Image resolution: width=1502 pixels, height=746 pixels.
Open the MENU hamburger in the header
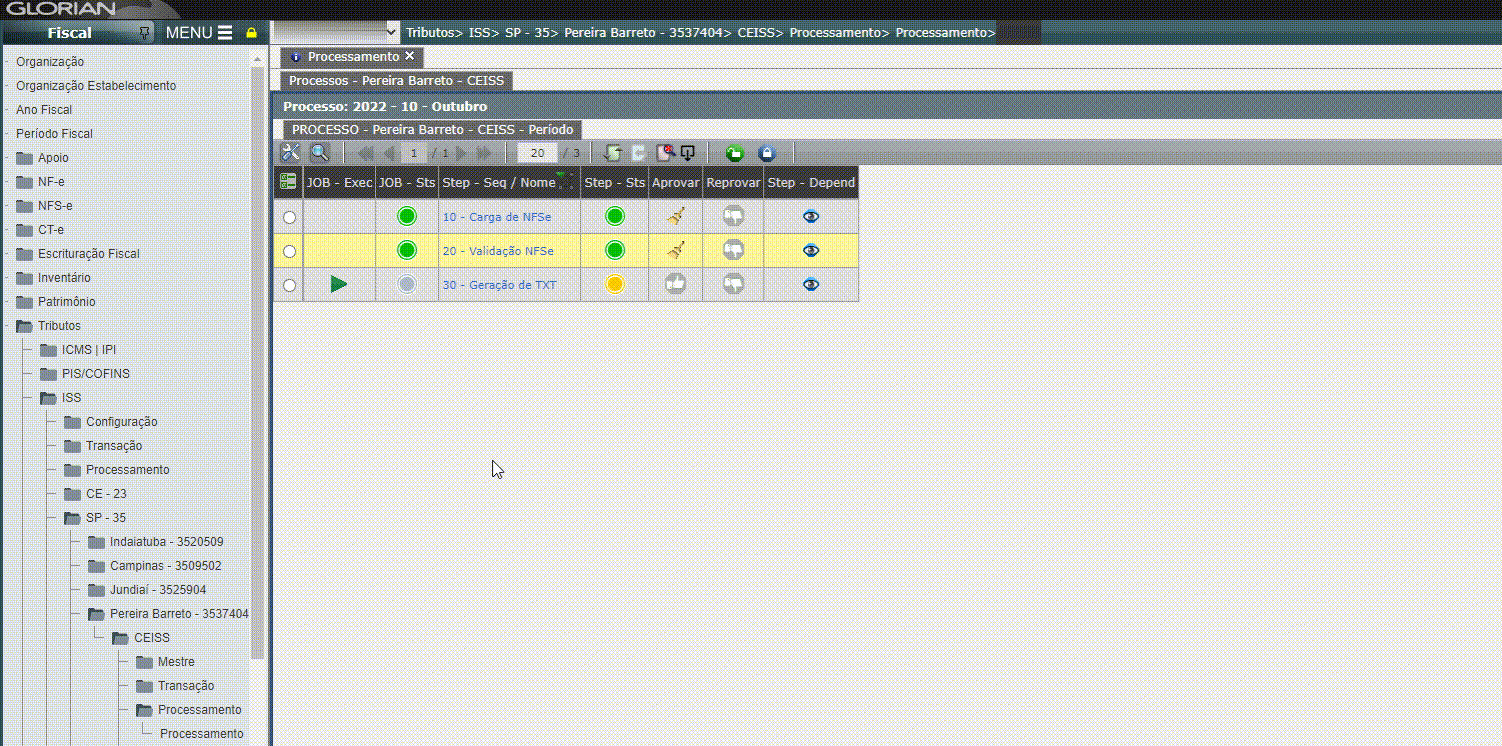[x=199, y=32]
